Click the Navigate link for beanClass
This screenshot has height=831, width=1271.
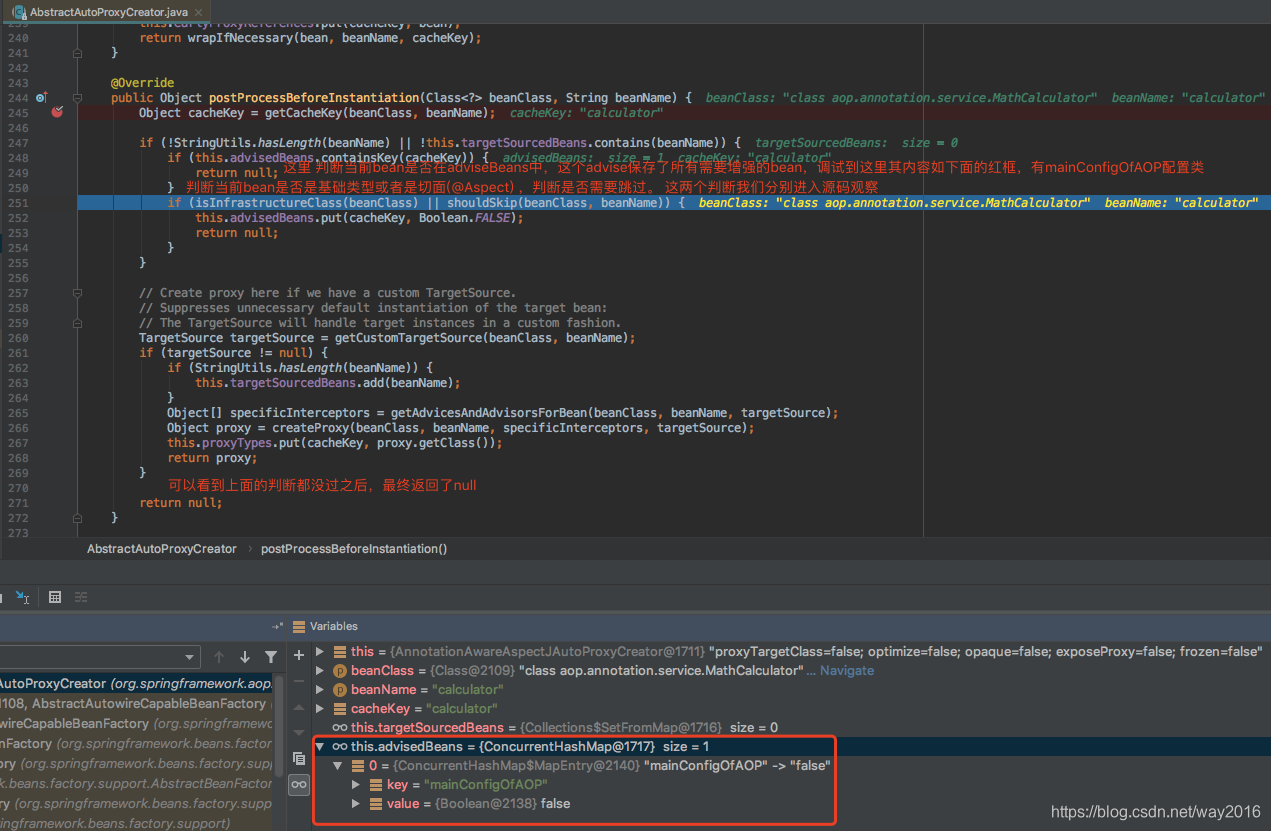[x=847, y=670]
